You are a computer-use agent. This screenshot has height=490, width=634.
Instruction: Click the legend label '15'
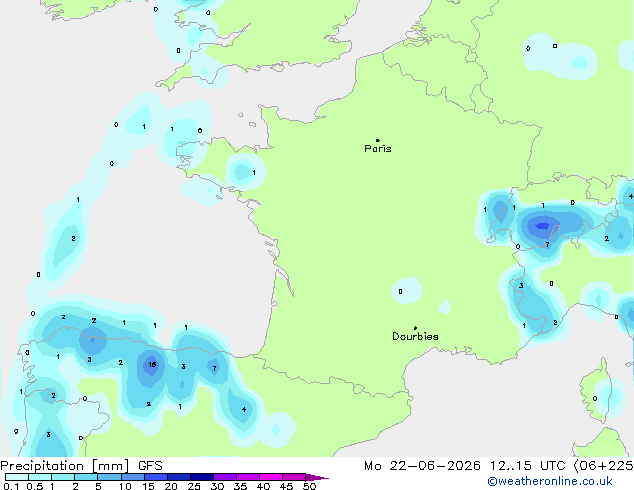click(148, 486)
